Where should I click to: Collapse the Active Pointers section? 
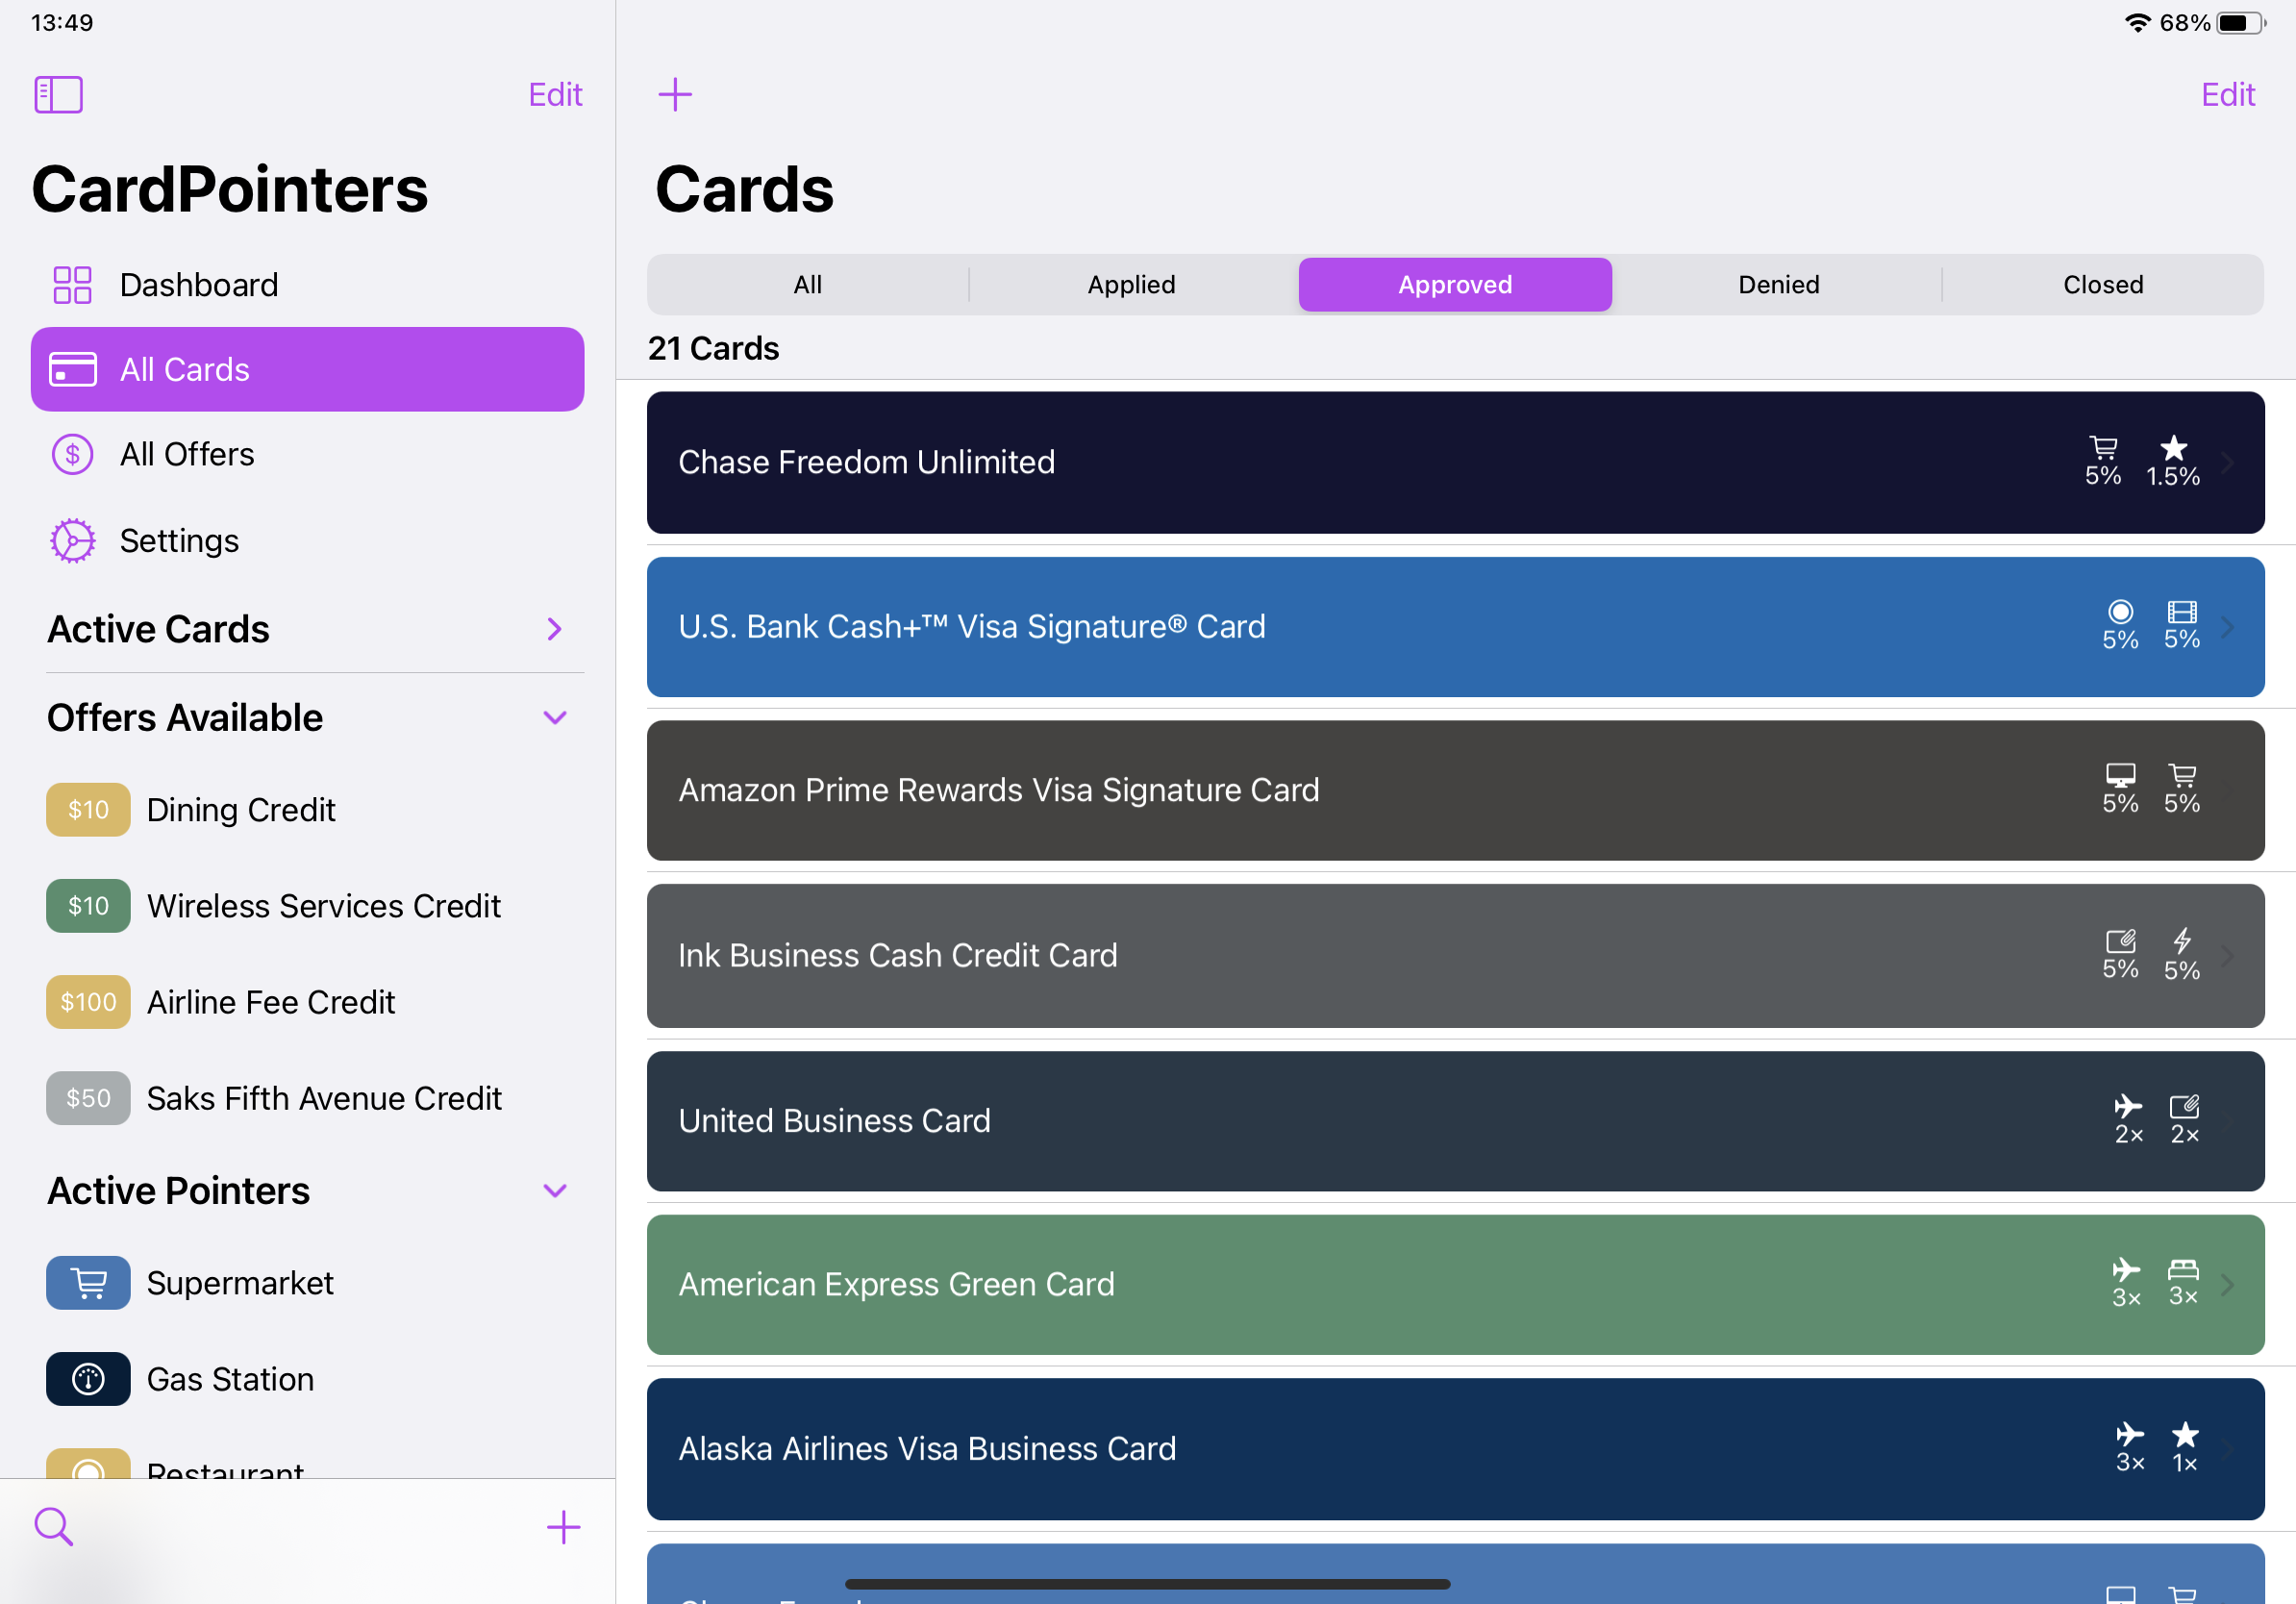[x=555, y=1191]
